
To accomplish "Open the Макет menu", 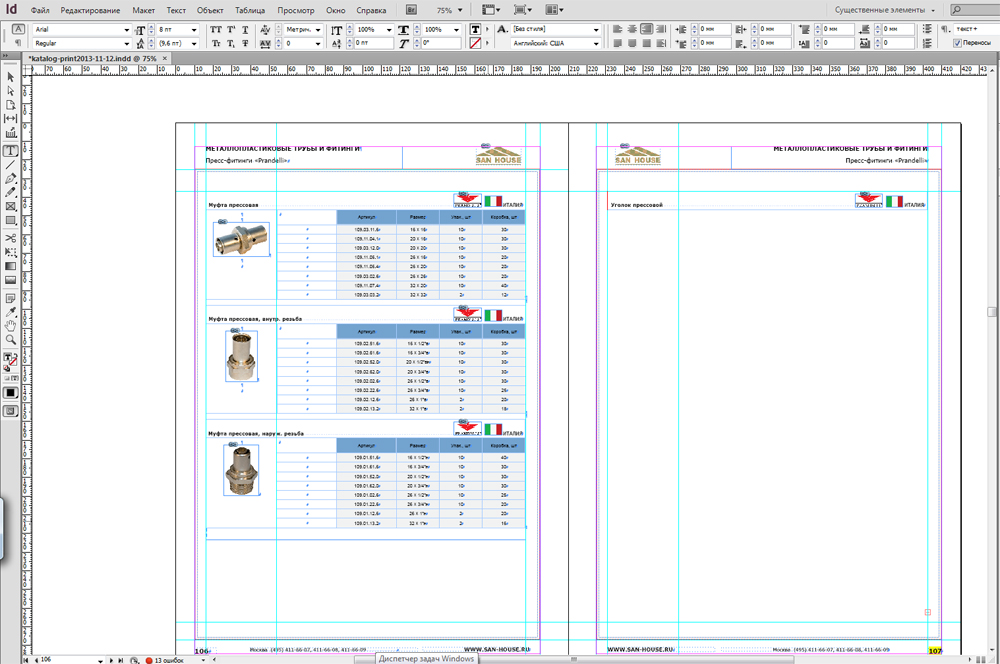I will point(143,10).
